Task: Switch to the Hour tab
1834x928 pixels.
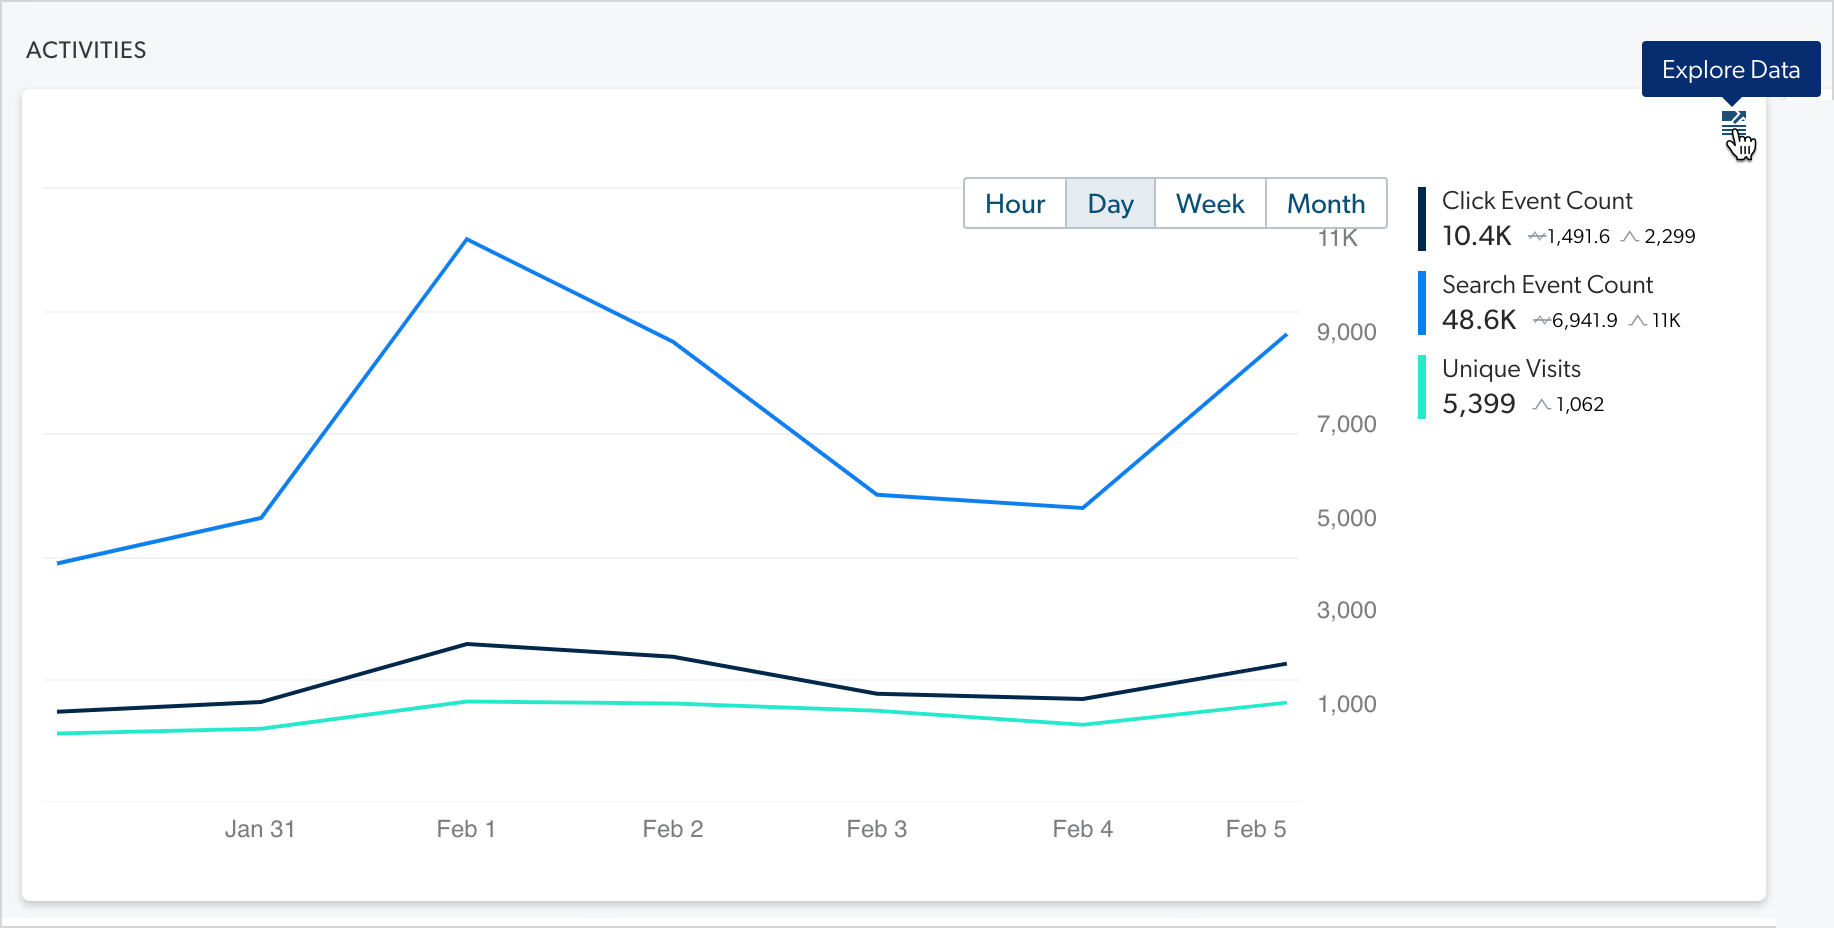Action: tap(1015, 203)
